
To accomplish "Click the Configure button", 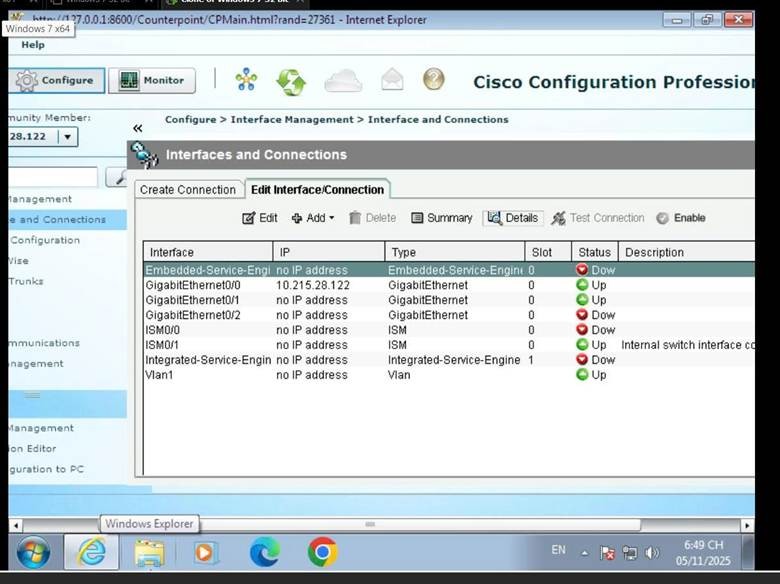I will coord(55,81).
